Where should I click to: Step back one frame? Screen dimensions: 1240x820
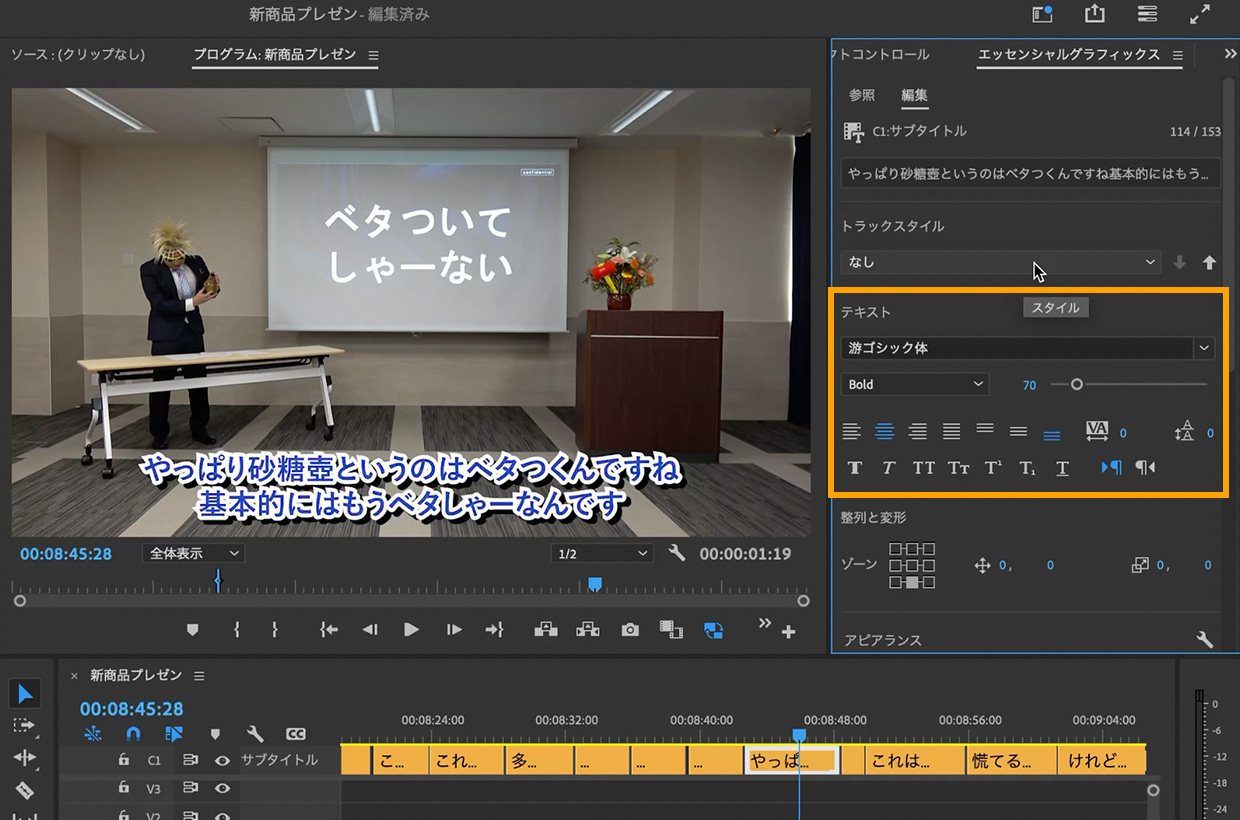pos(370,630)
